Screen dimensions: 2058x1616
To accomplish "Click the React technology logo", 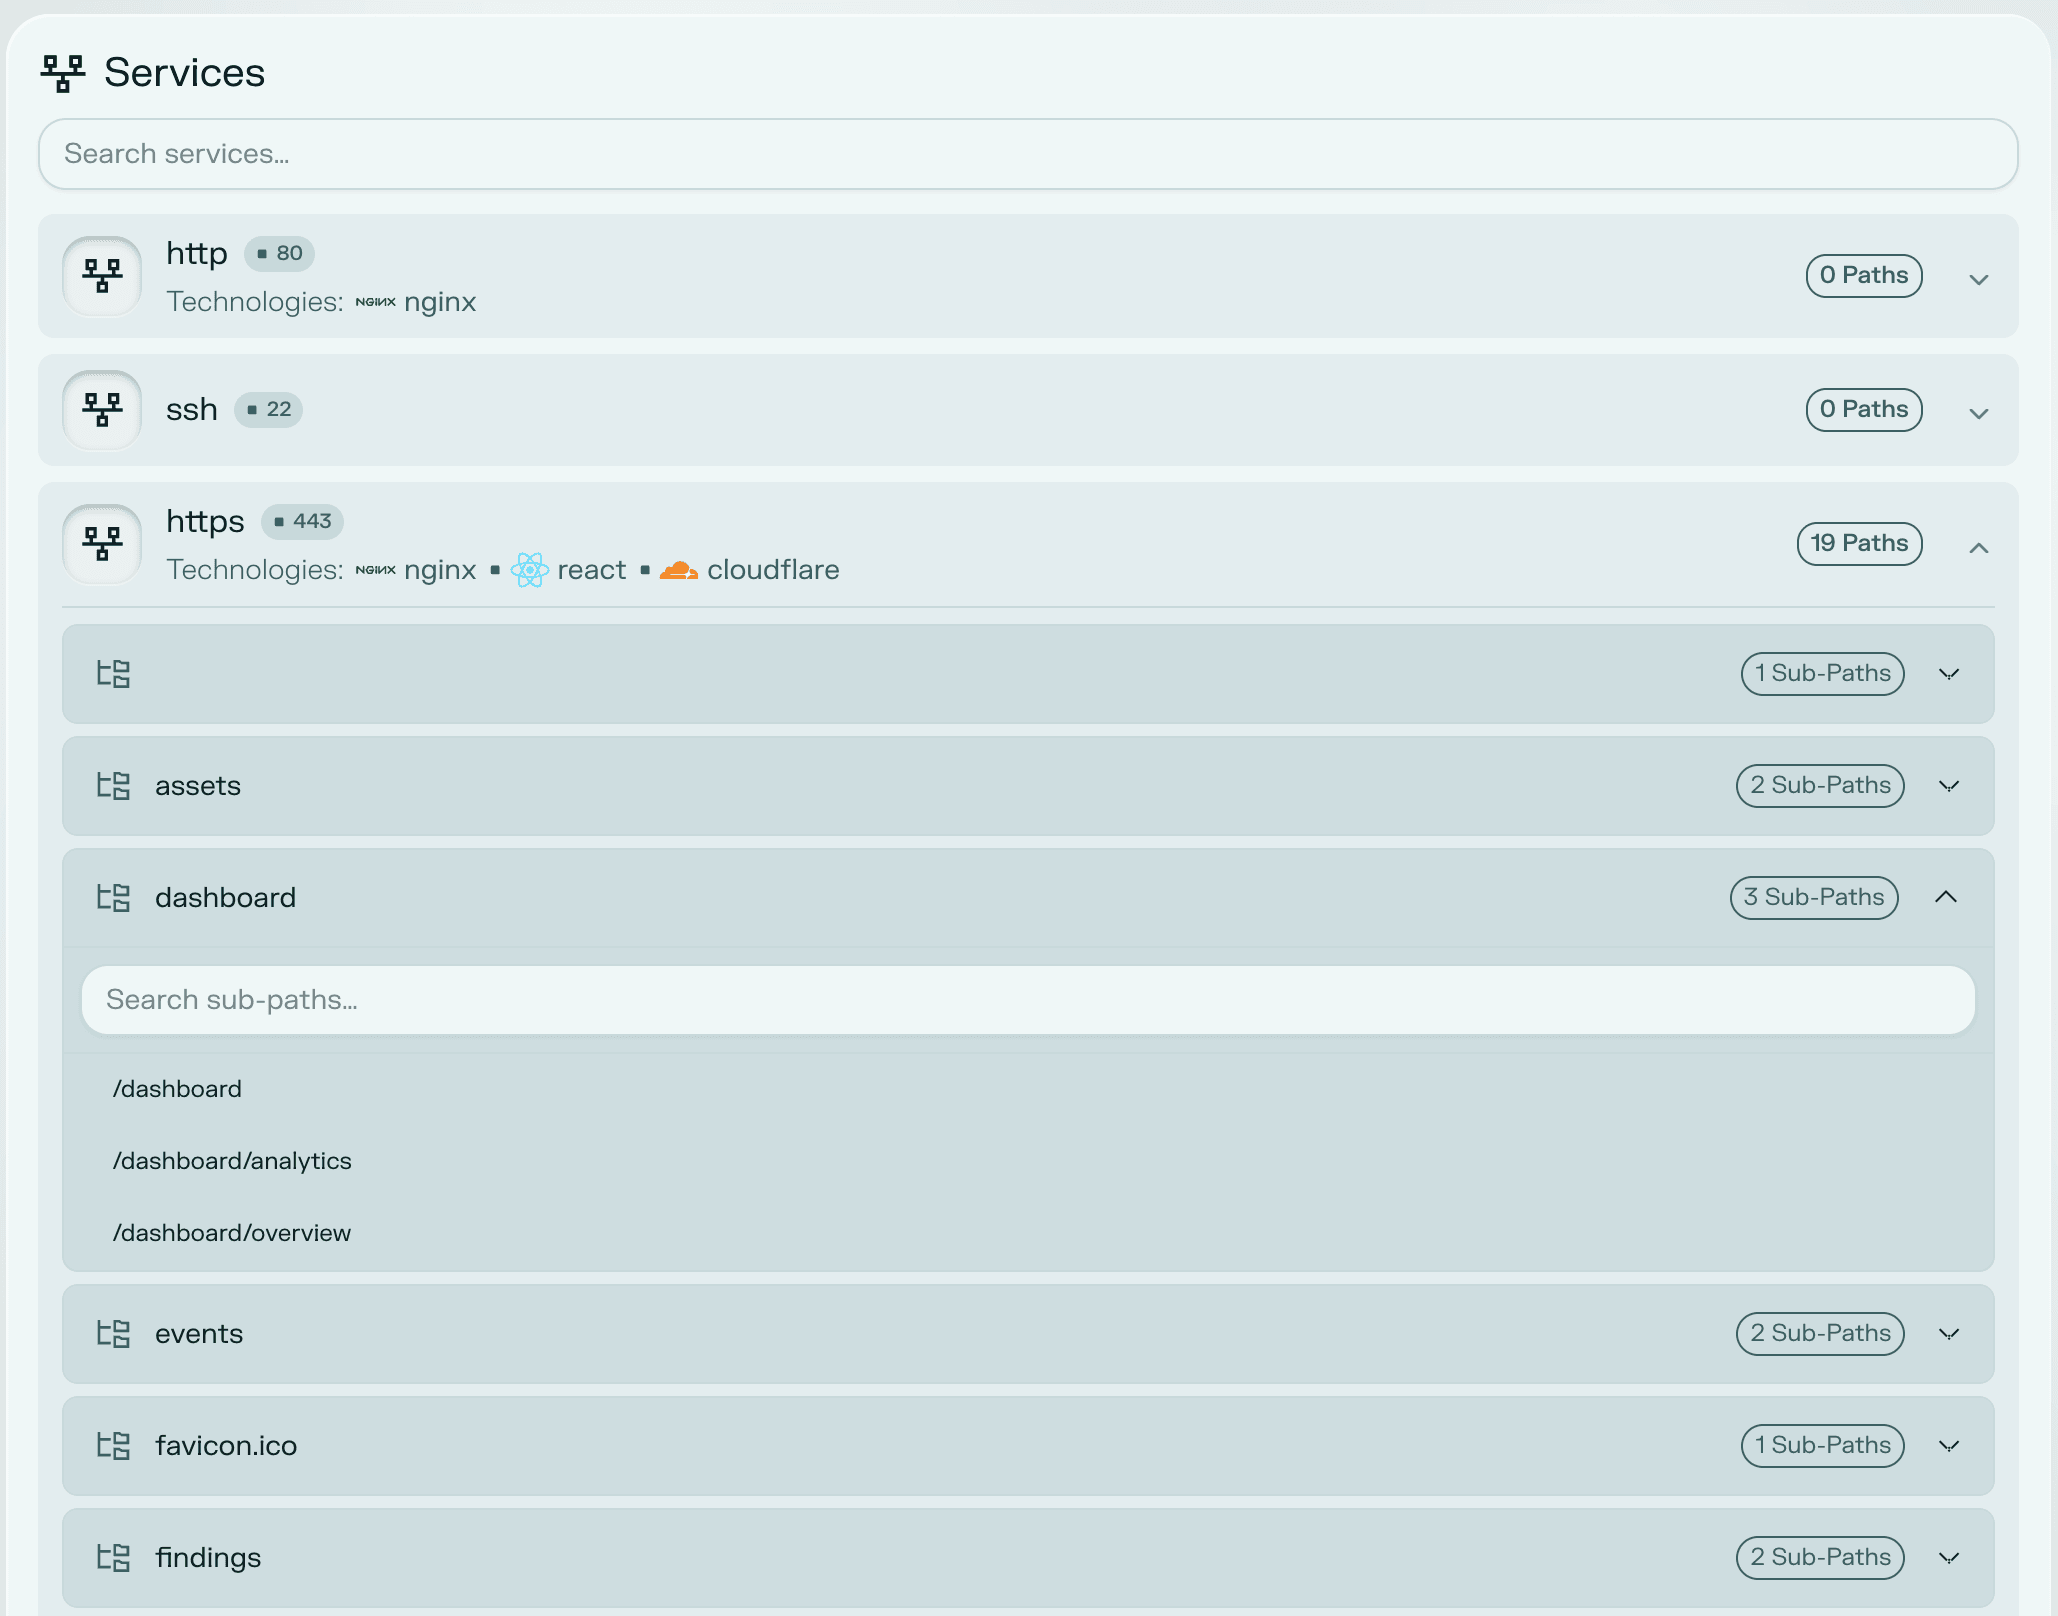I will (x=529, y=570).
